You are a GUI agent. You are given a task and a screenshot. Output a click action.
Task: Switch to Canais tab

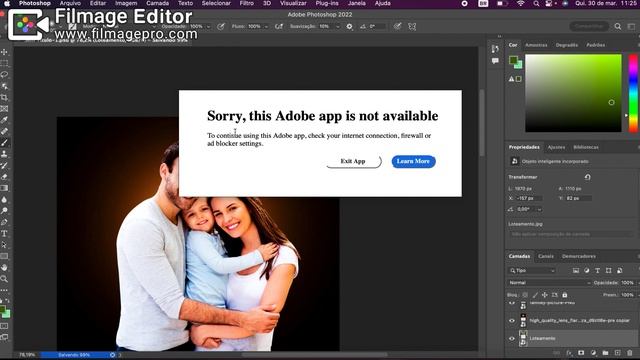546,256
